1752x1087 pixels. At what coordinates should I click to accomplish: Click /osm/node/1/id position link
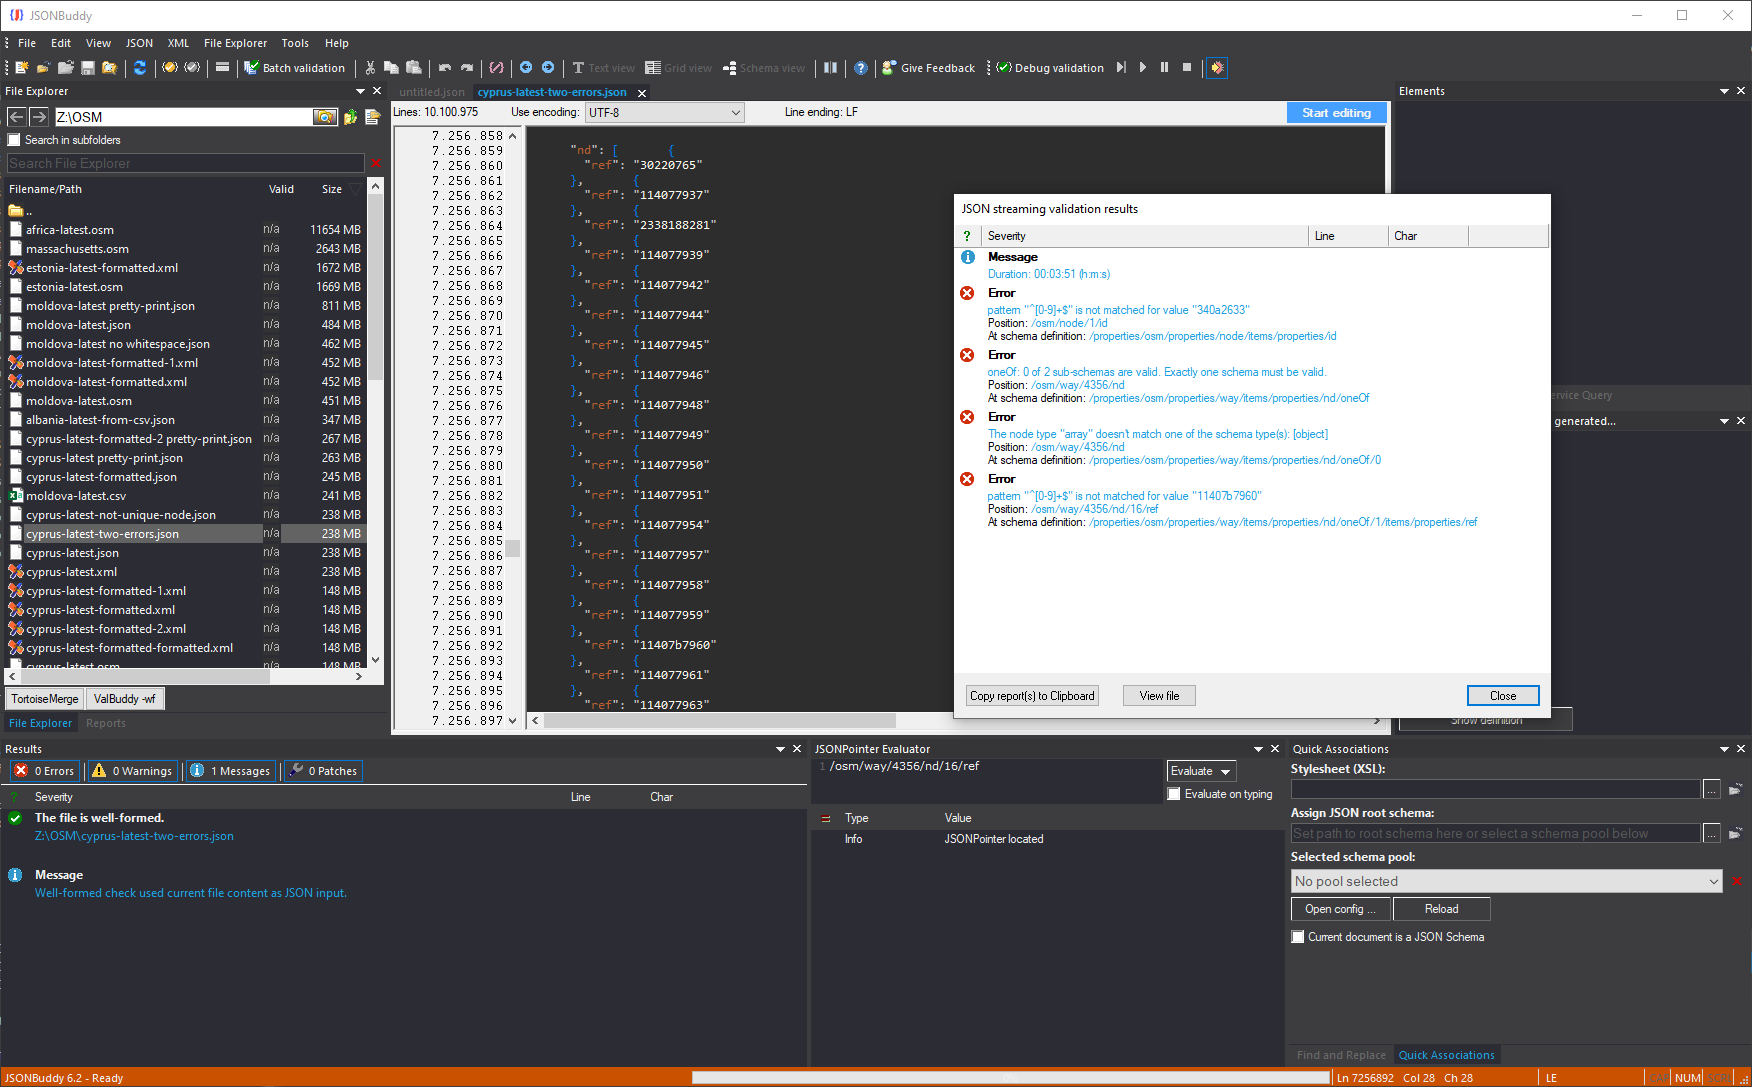(1069, 323)
